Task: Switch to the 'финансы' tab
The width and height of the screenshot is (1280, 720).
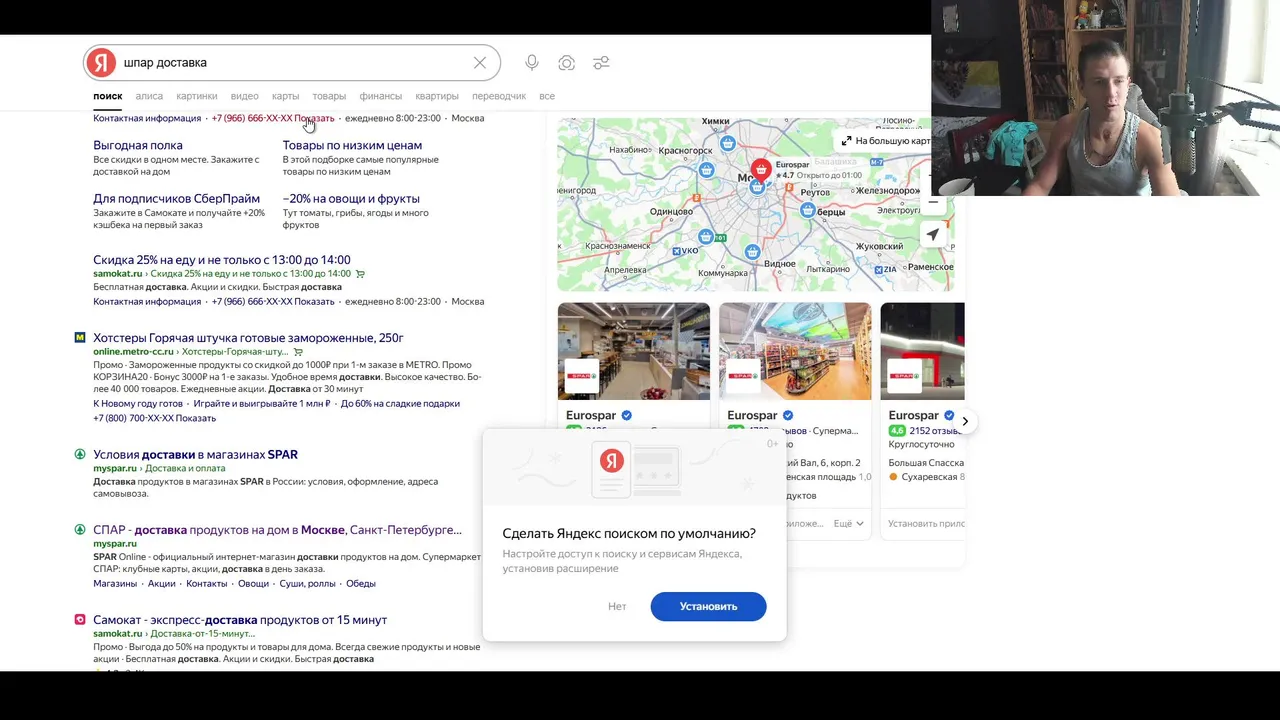Action: [381, 96]
